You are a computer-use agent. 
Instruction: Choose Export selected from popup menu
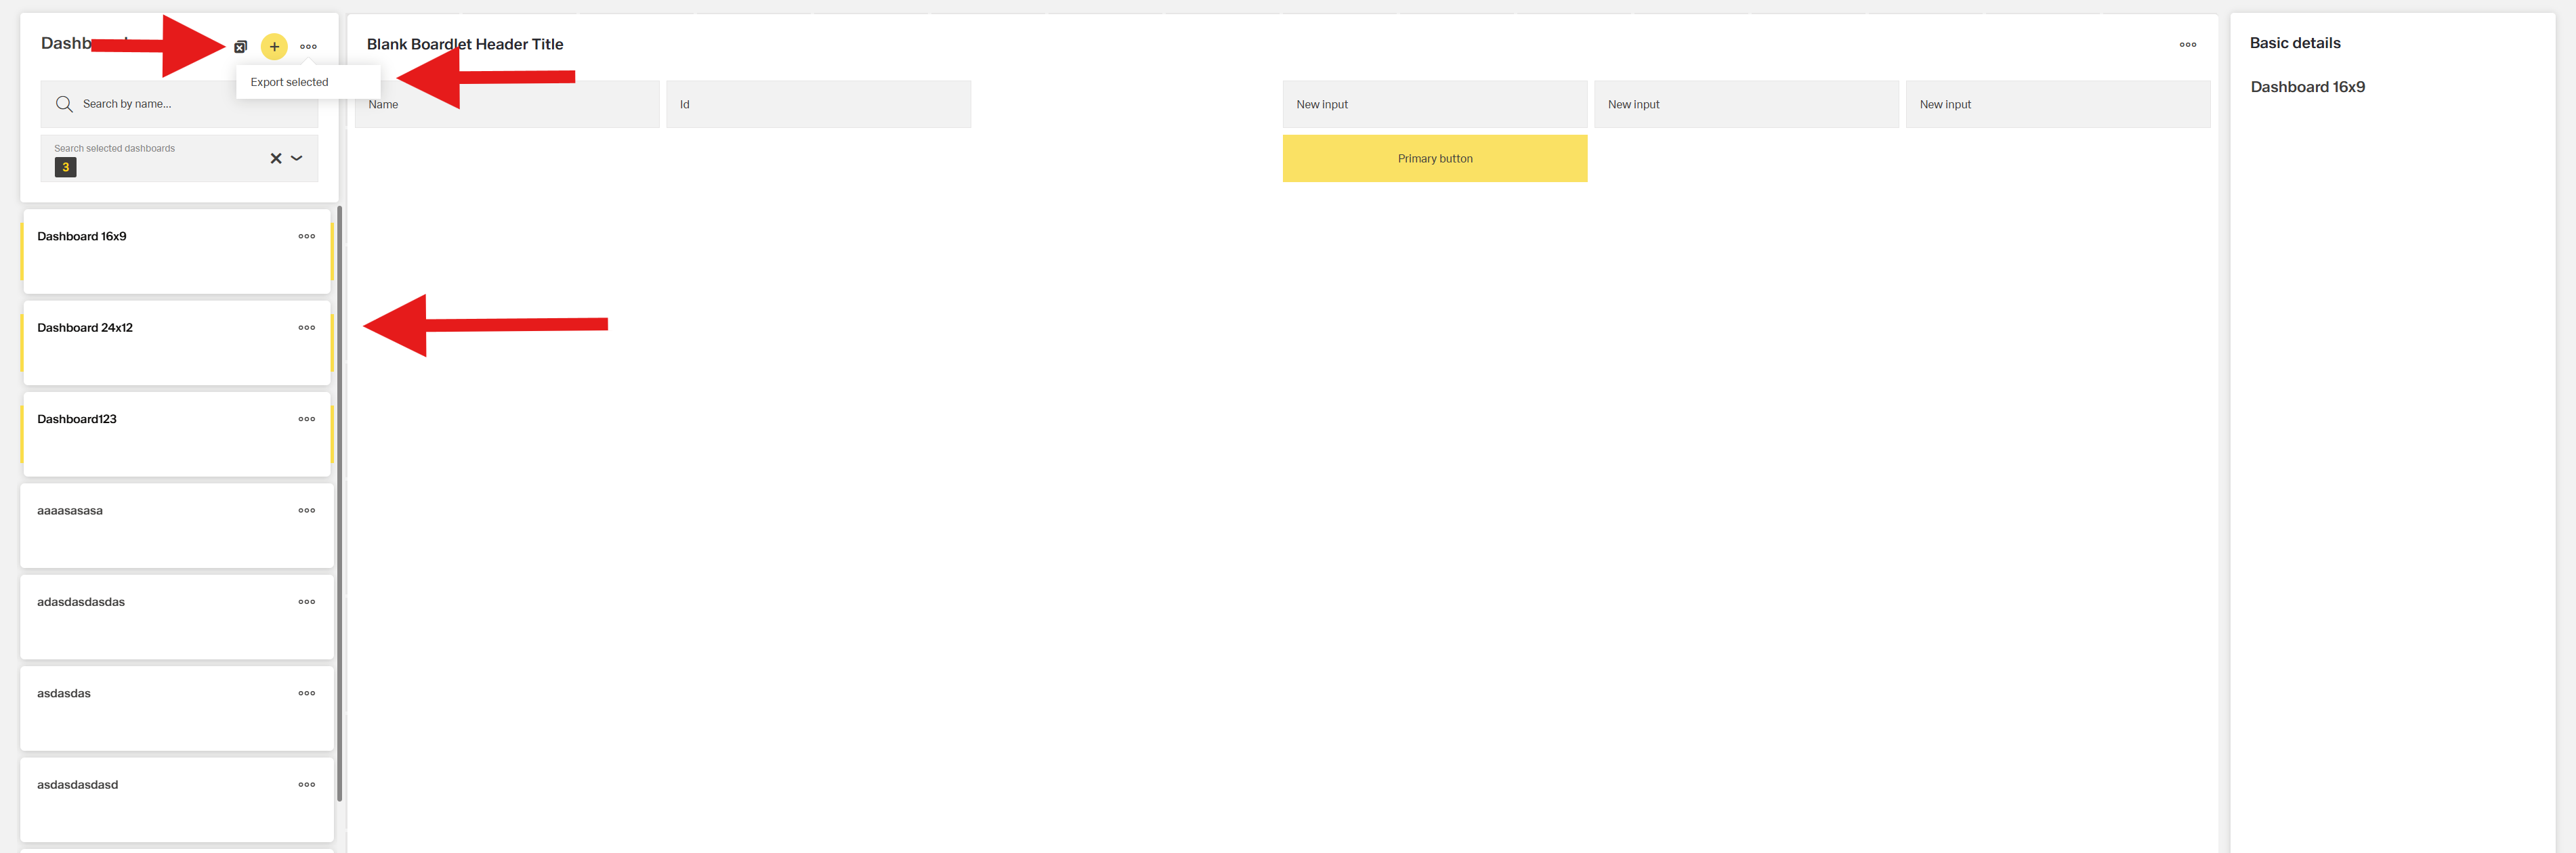[289, 82]
